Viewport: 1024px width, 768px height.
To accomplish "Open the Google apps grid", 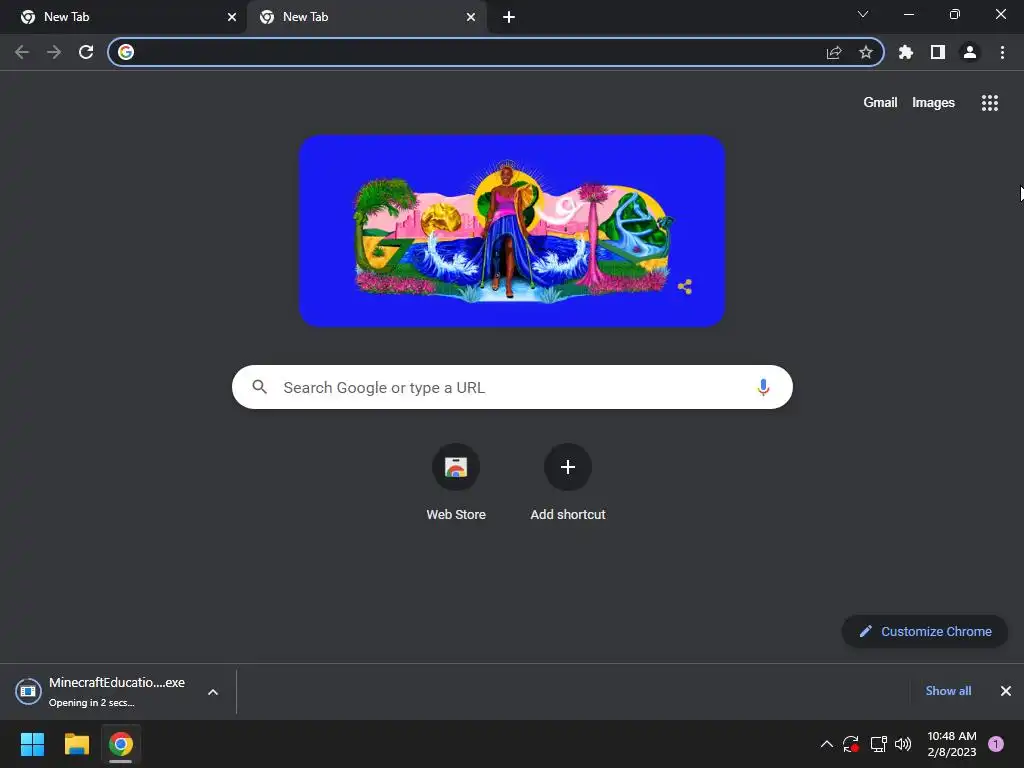I will coord(989,103).
